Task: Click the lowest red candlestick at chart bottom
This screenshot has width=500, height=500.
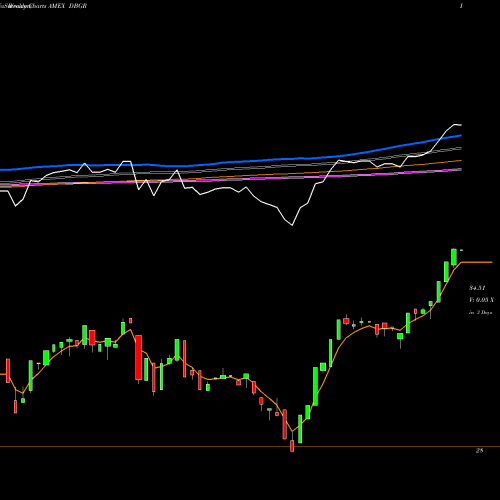Action: point(292,446)
